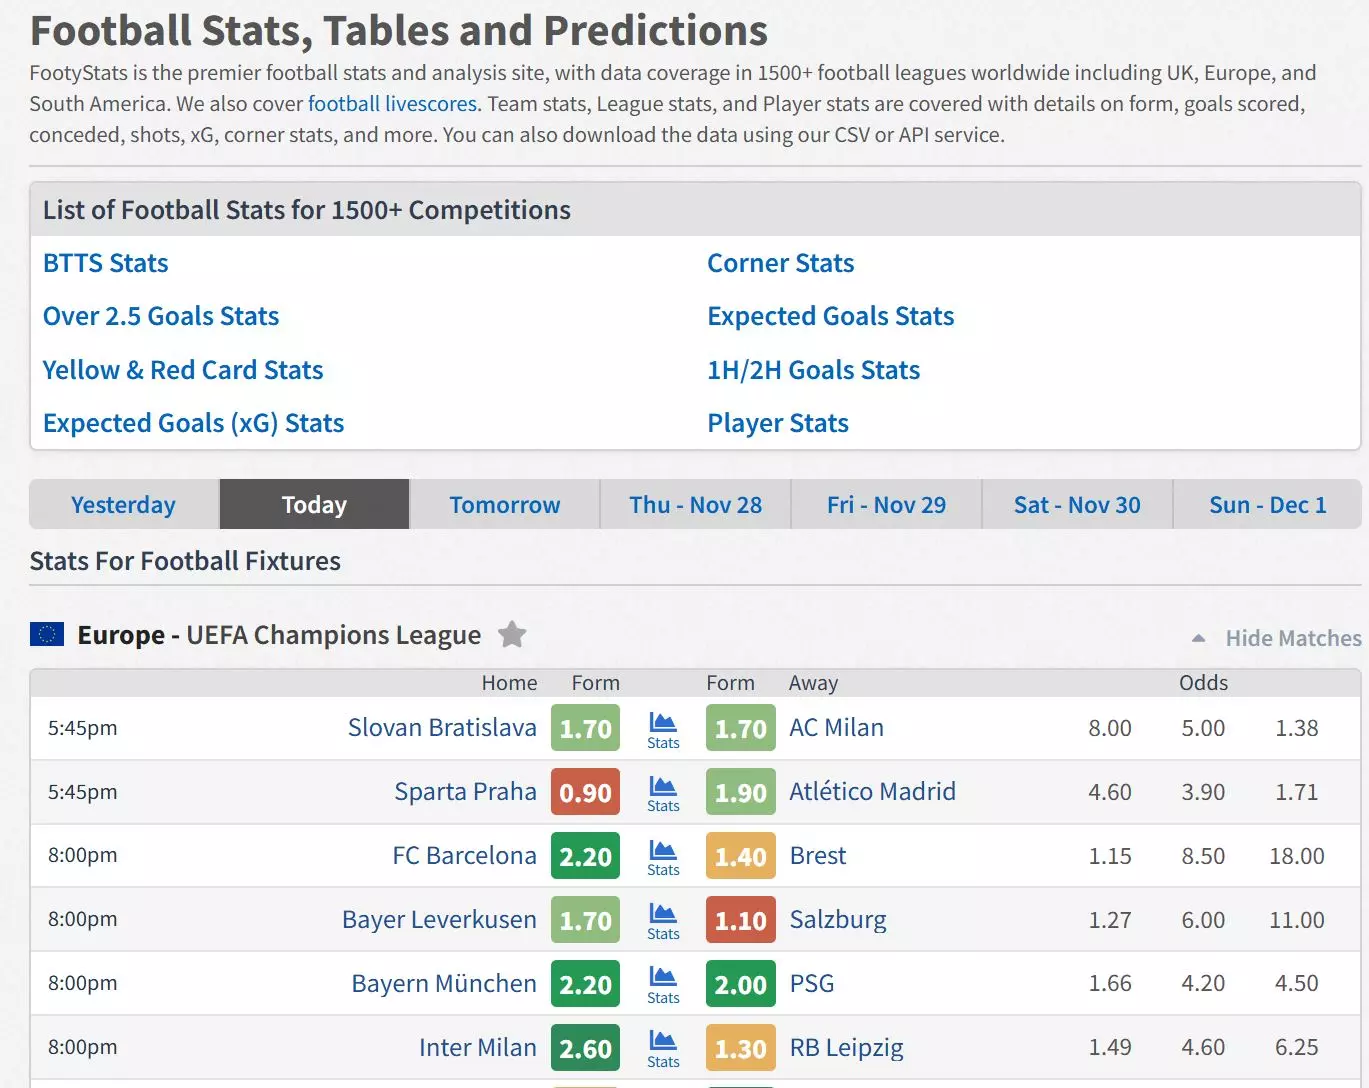Open the Fri - Nov 29 tab
Screen dimensions: 1369x1088
(886, 504)
